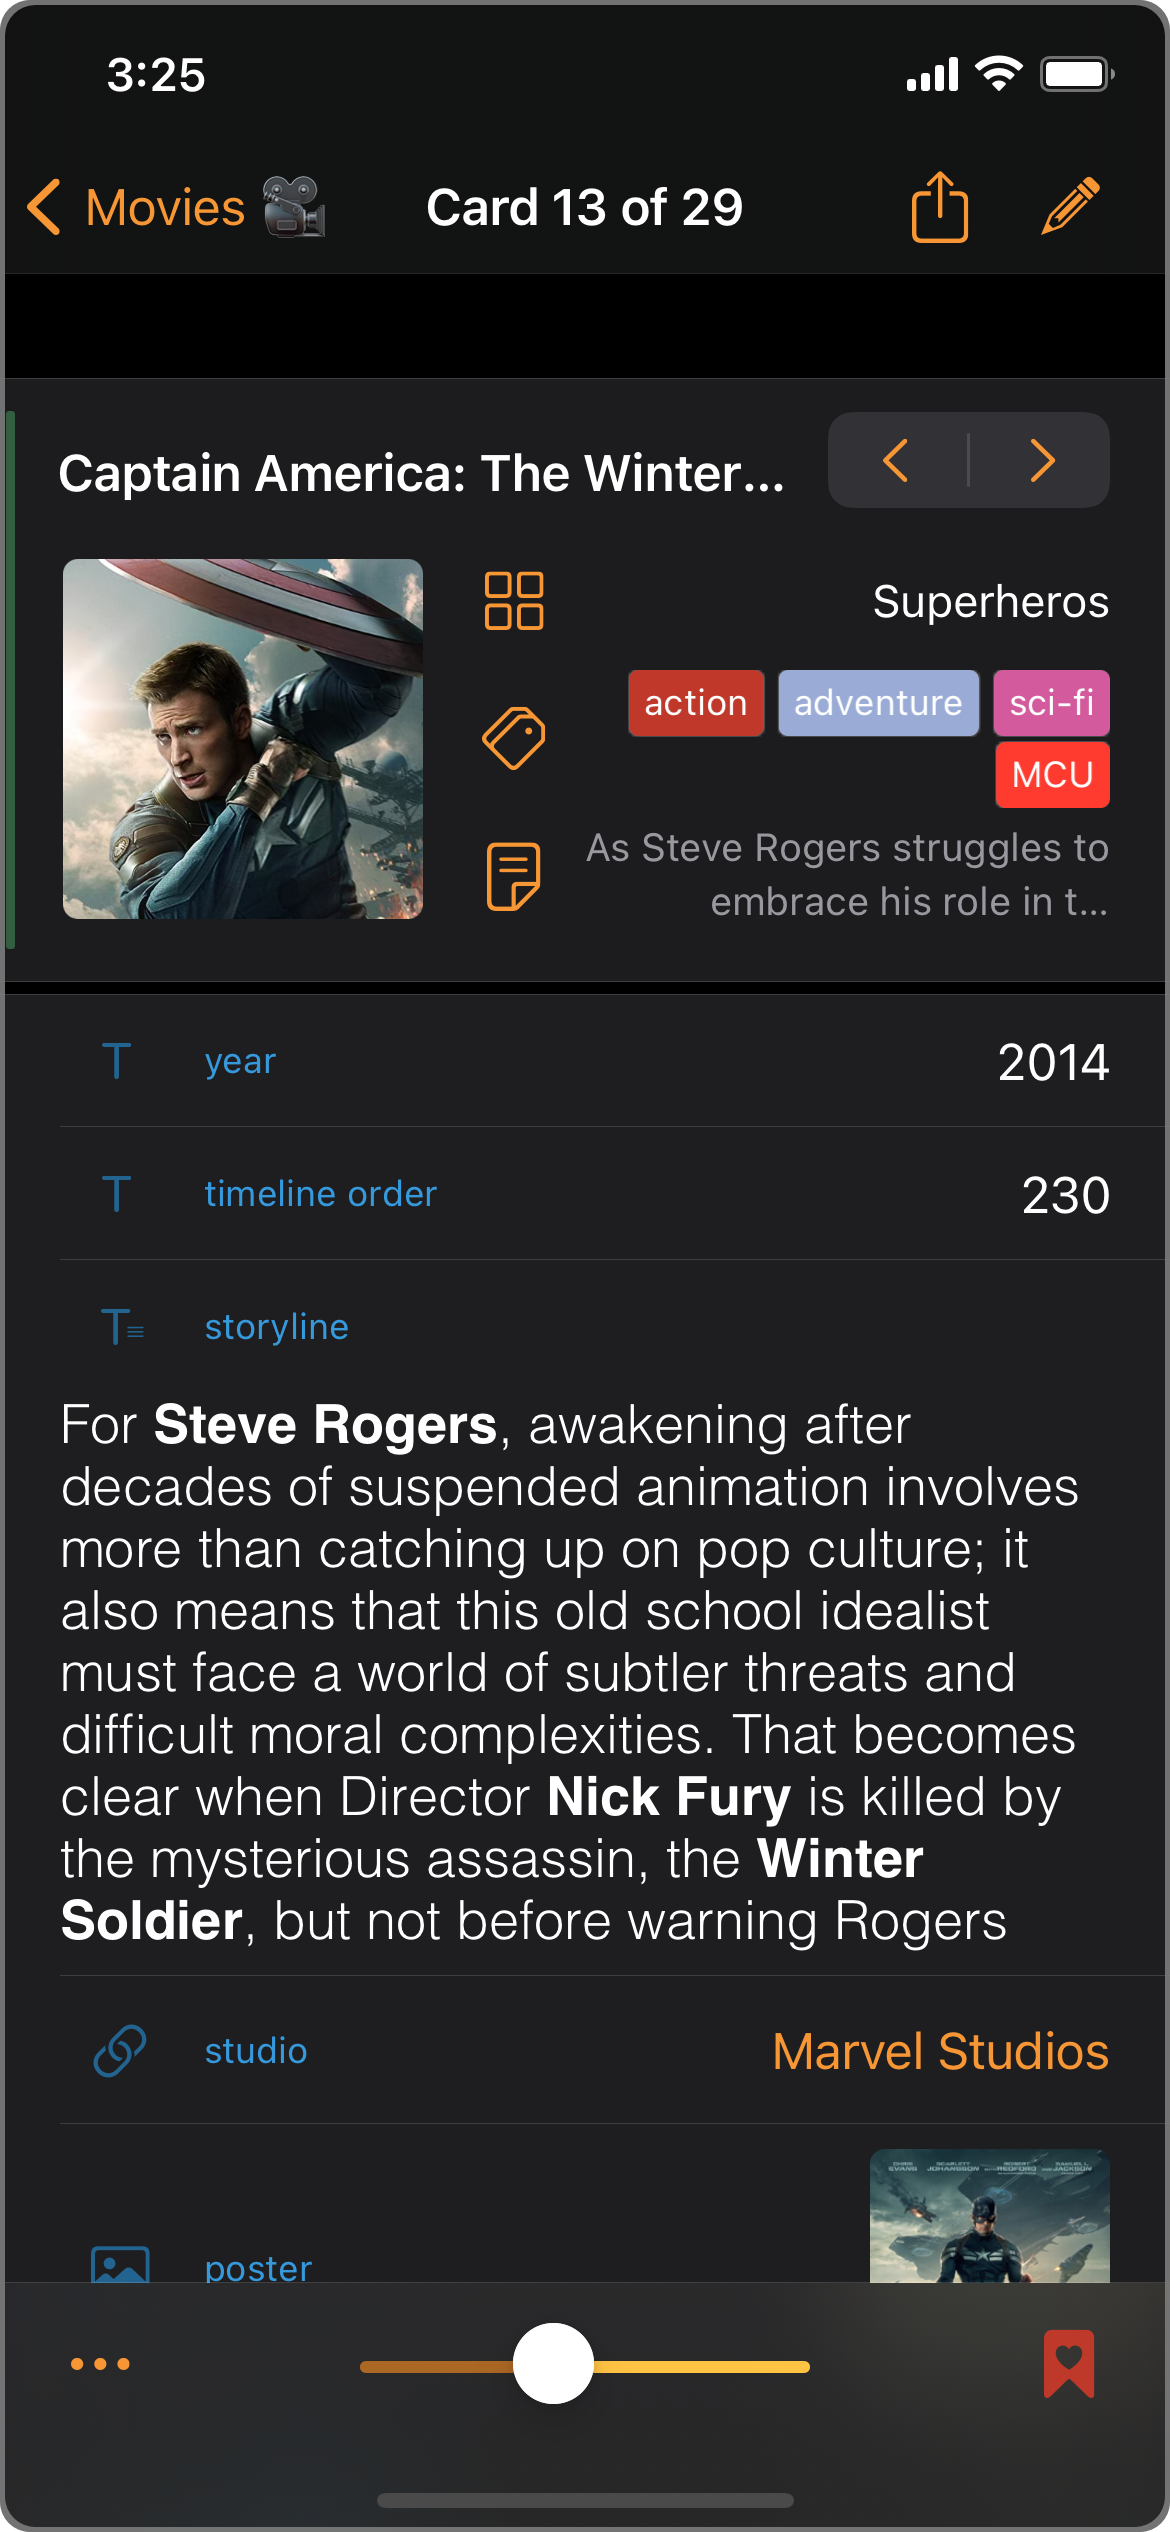This screenshot has height=2532, width=1170.
Task: Open the Marvel Studios link
Action: click(x=940, y=2051)
